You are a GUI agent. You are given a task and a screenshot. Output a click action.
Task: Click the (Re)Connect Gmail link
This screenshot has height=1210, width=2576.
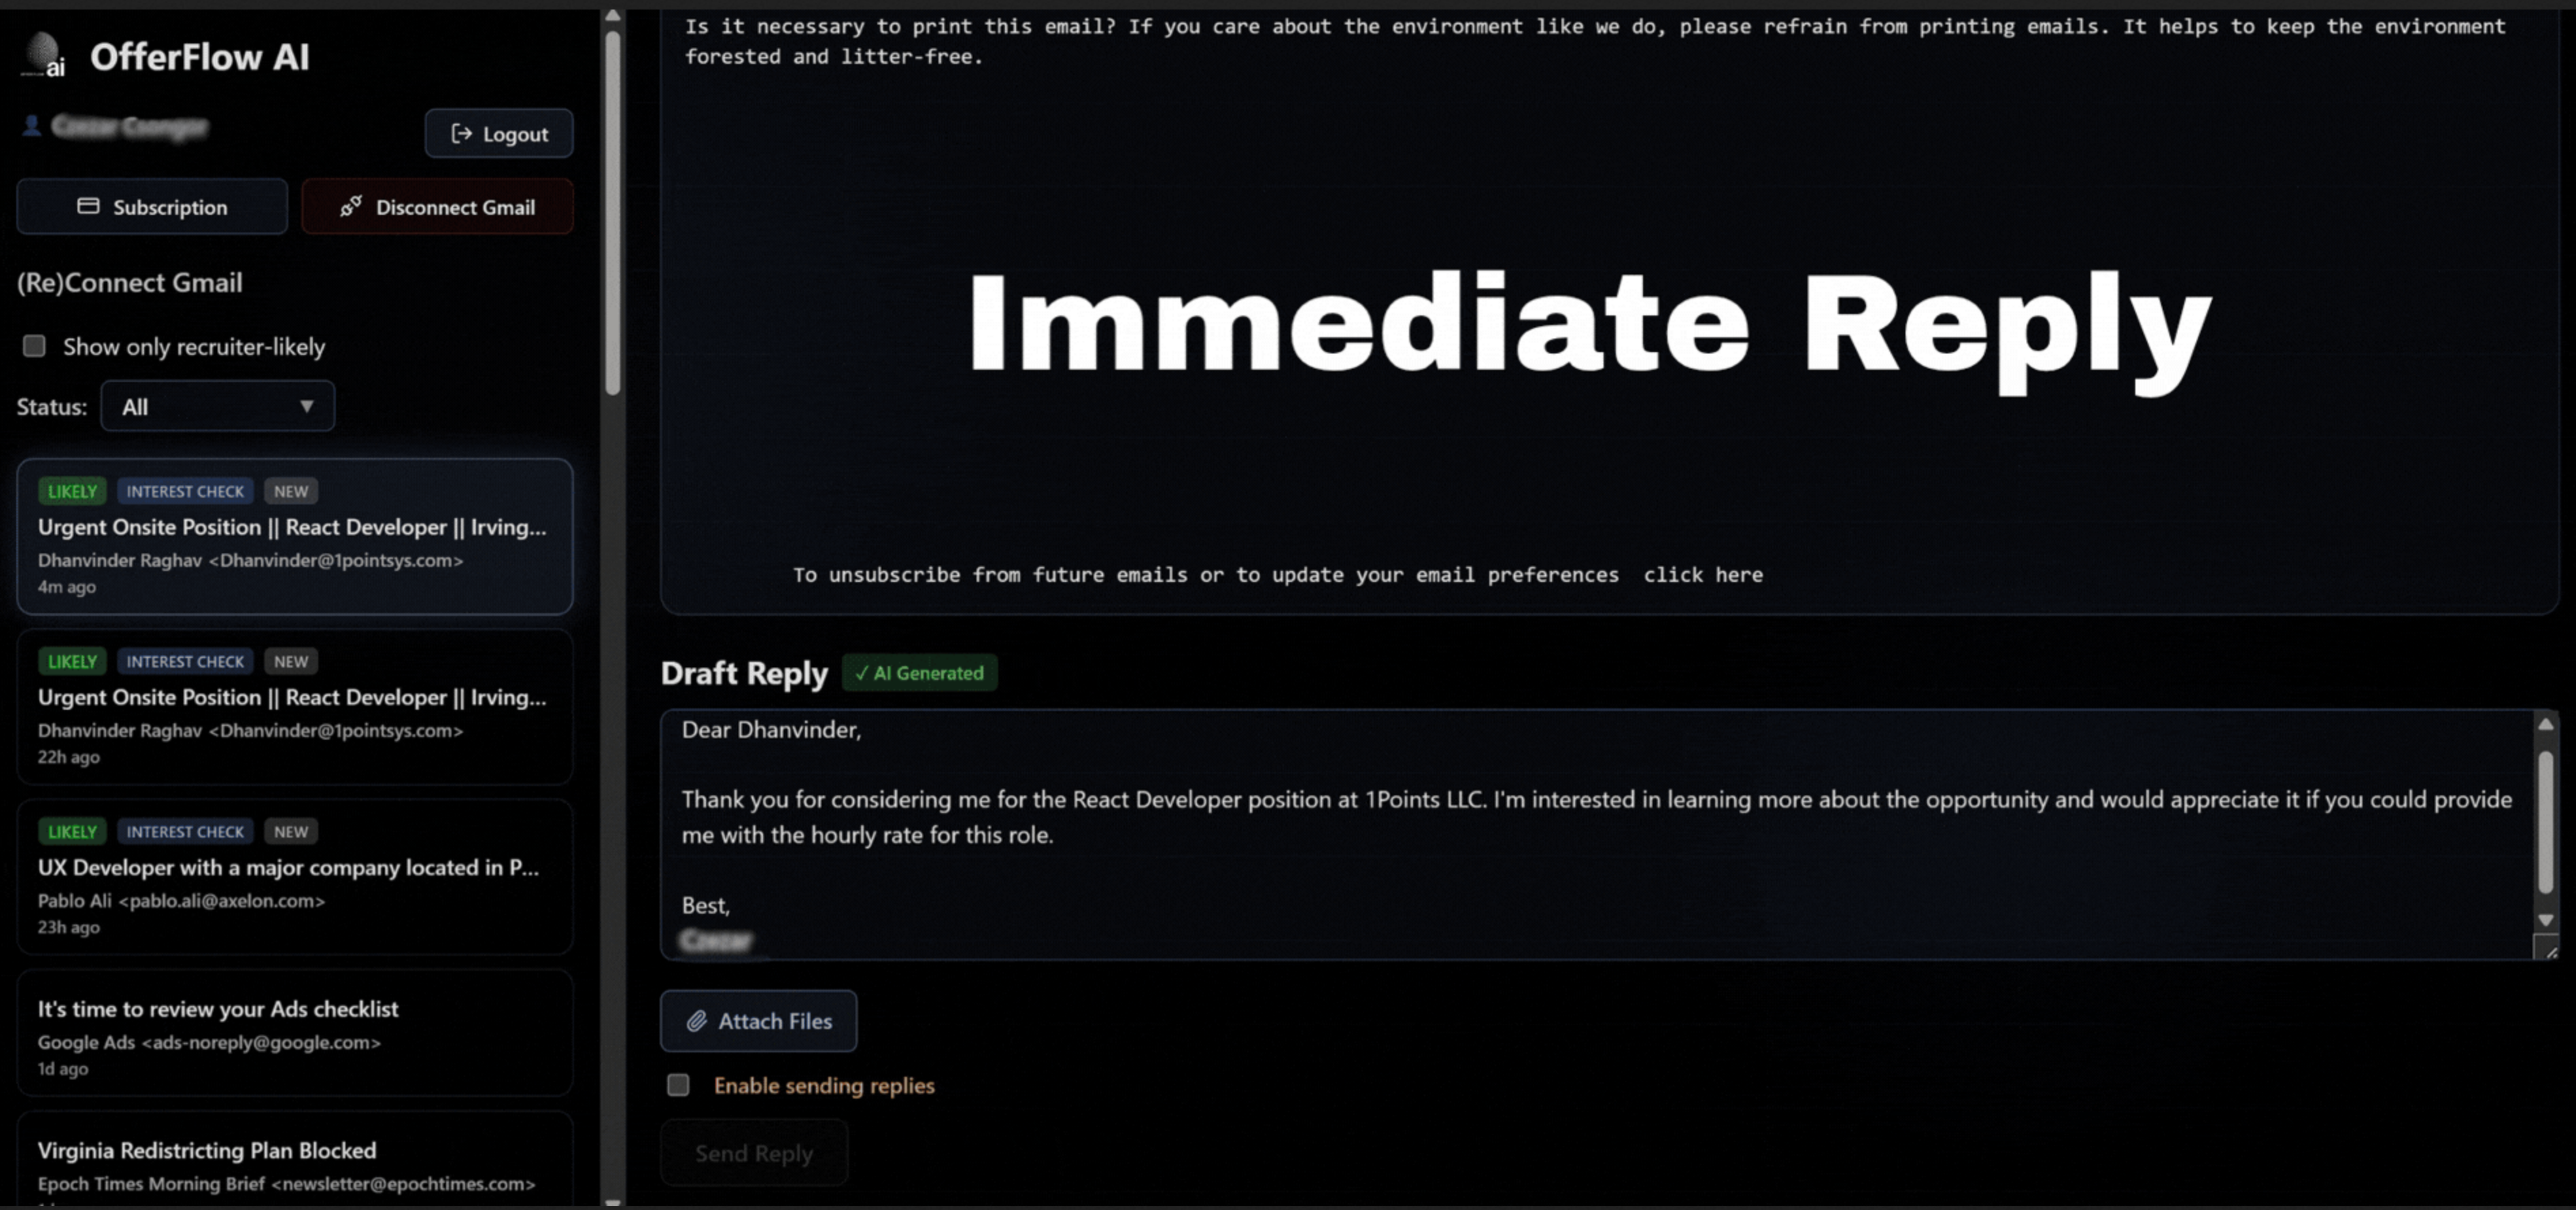(x=129, y=283)
